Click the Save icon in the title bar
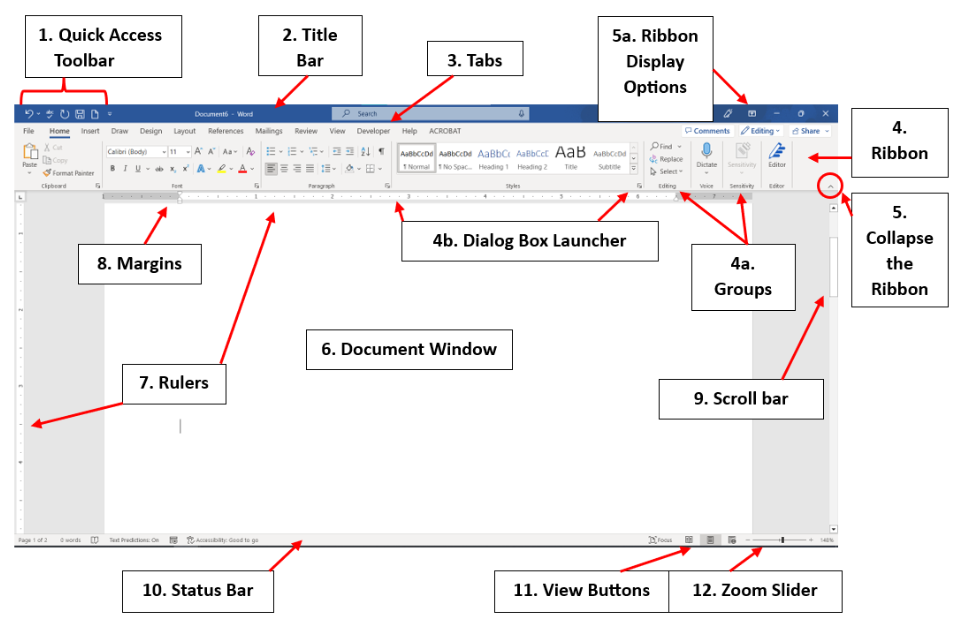Viewport: 958px width, 620px height. click(x=80, y=114)
